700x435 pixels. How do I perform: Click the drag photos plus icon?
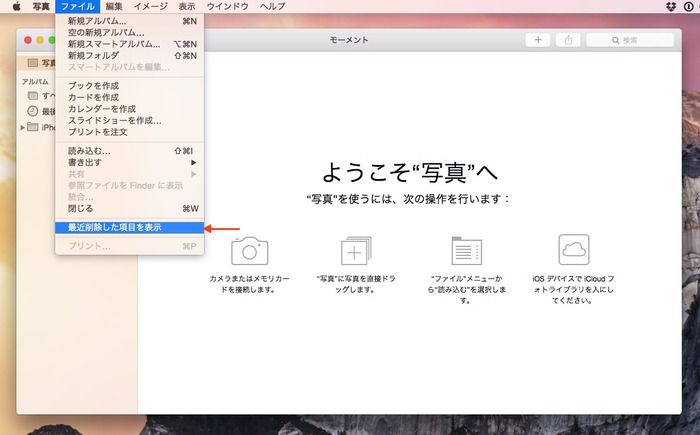click(356, 251)
